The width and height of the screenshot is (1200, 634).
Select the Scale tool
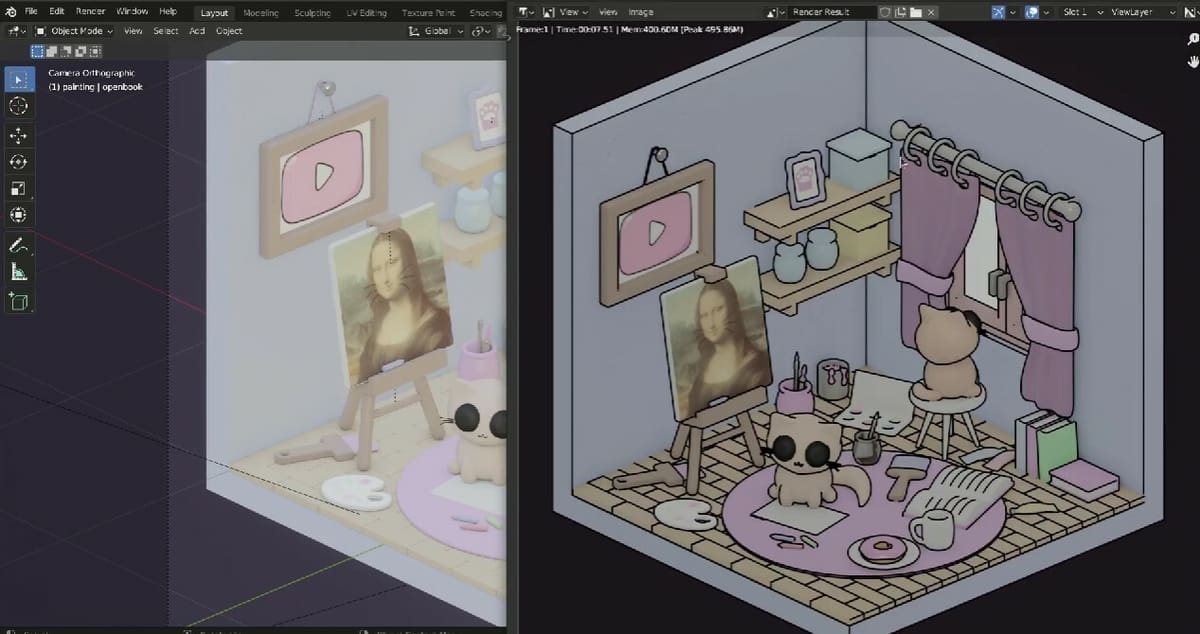(x=18, y=188)
